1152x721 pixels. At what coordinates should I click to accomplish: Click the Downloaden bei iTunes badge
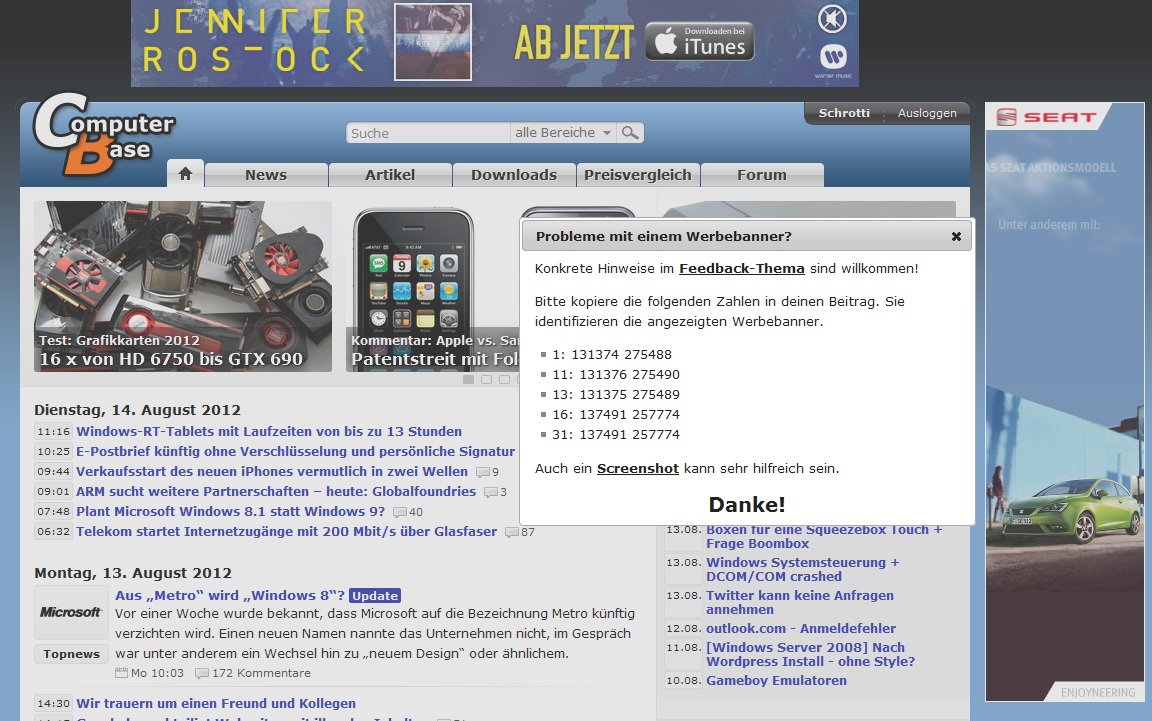pos(699,41)
